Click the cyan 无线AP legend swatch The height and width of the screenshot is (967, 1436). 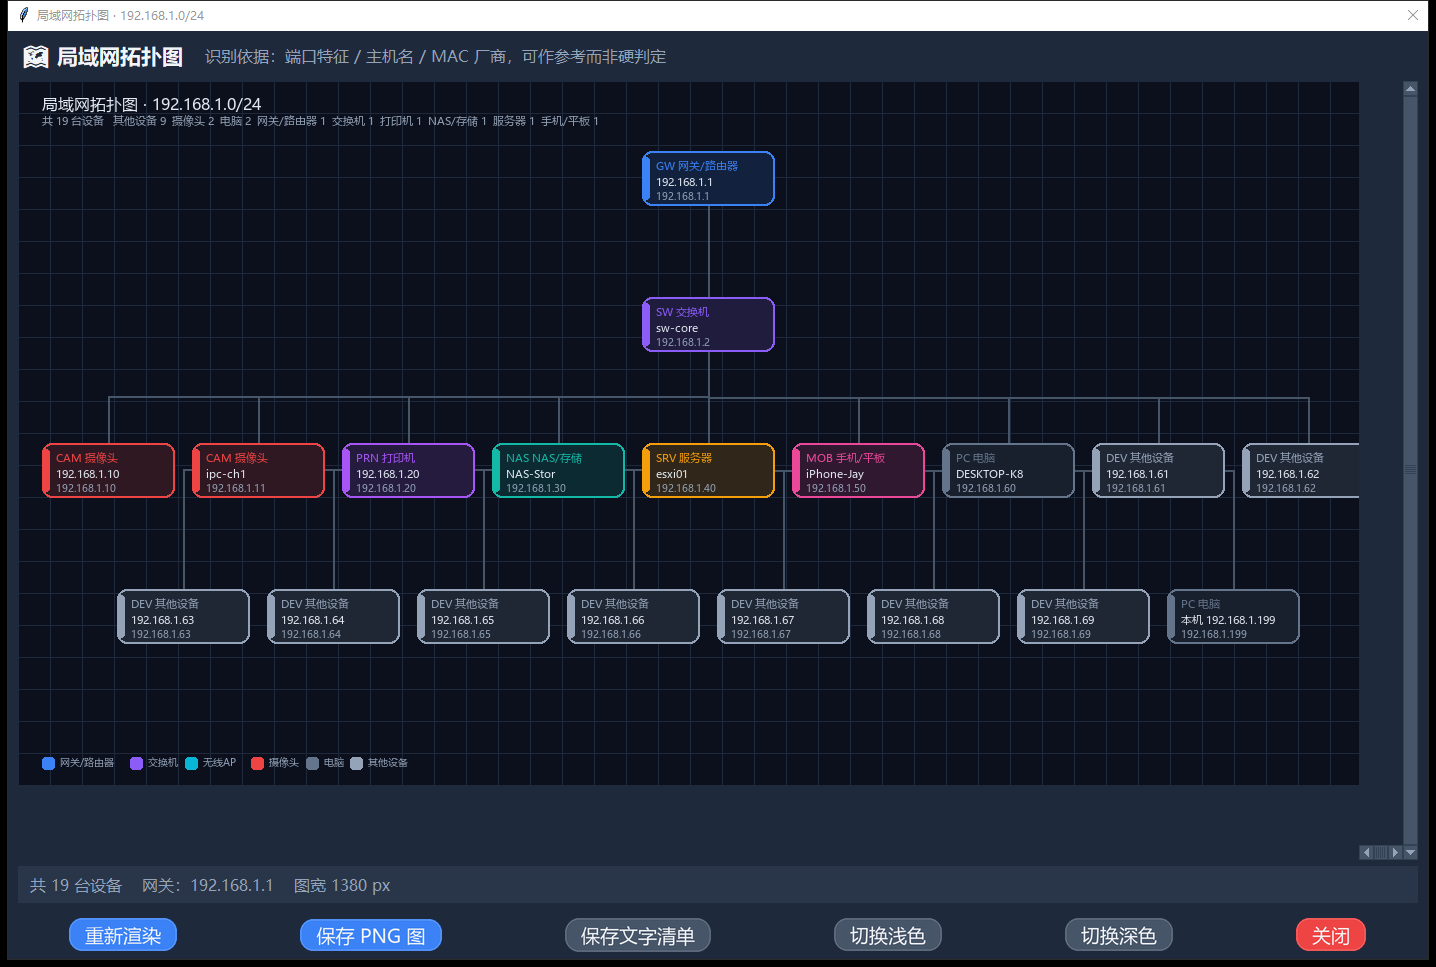click(191, 763)
